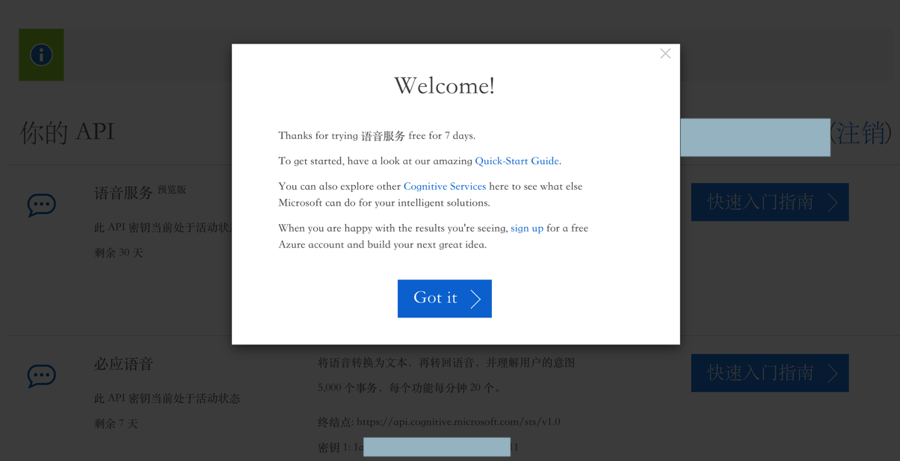900x461 pixels.
Task: Click the 你的 API heading
Action: [67, 133]
